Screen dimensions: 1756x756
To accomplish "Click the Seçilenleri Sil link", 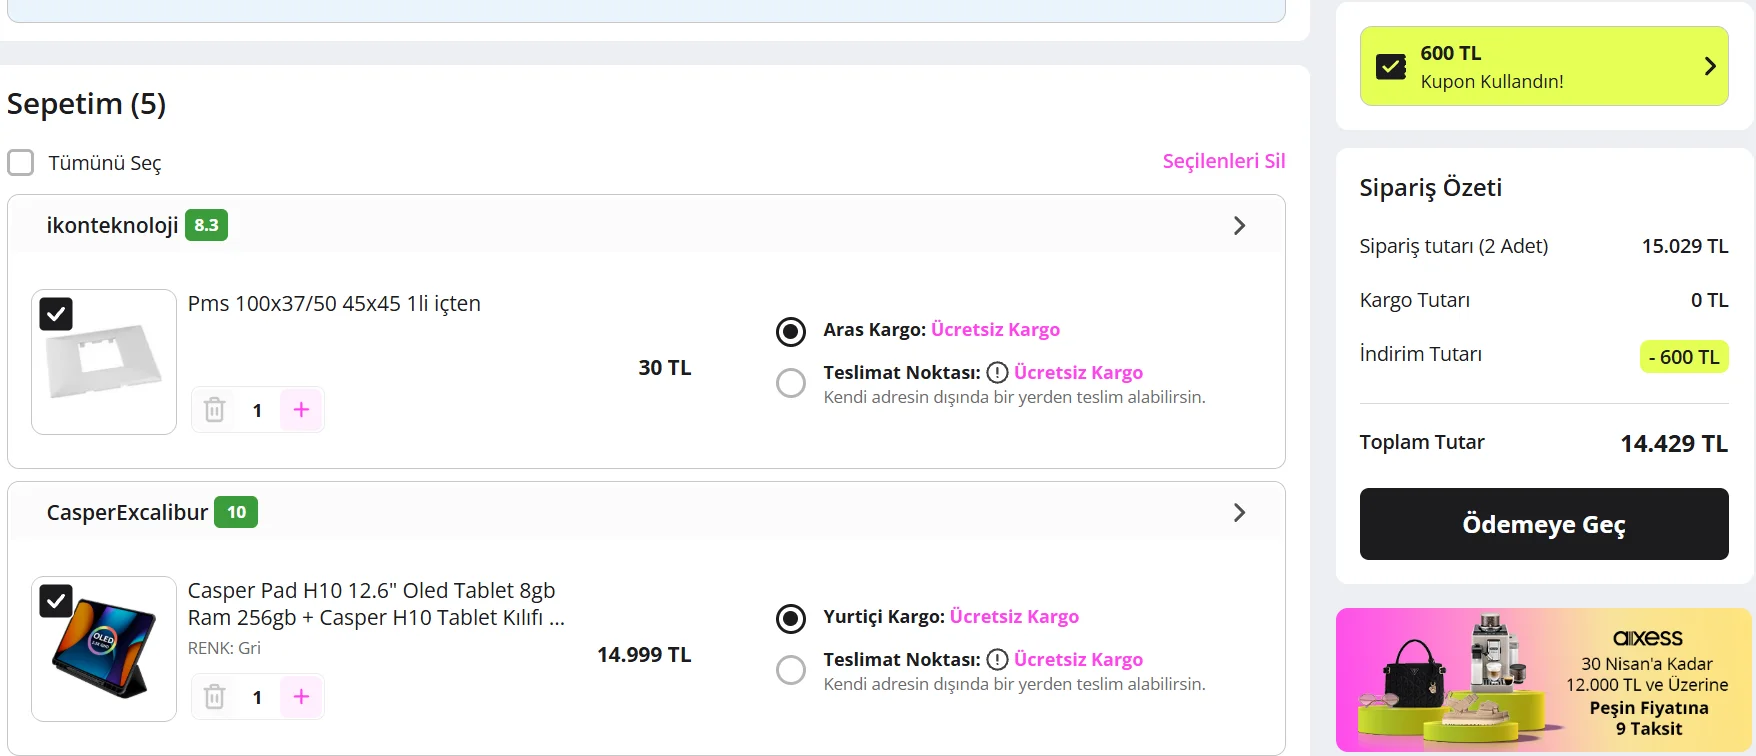I will (1223, 161).
